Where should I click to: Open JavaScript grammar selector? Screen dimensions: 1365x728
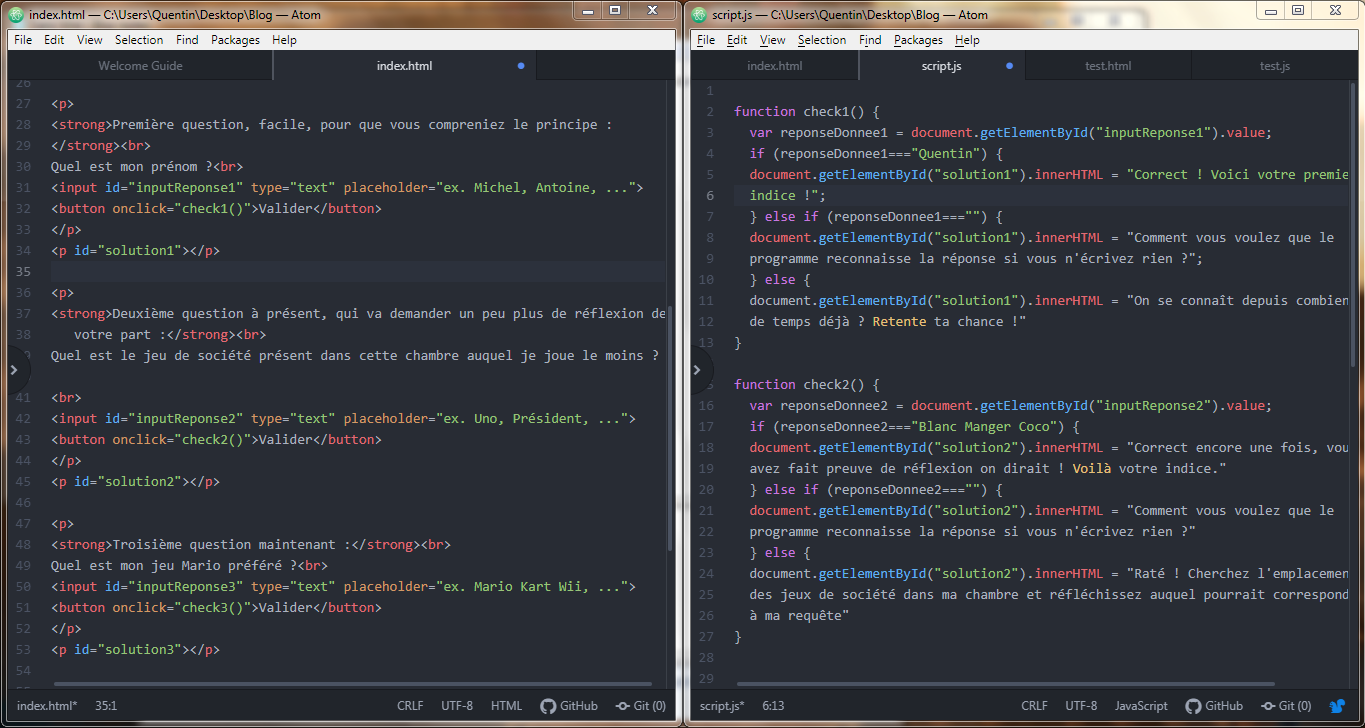[1141, 705]
